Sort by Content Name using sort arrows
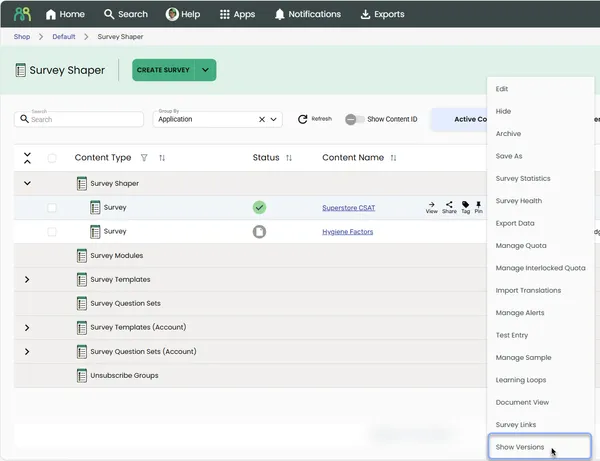The width and height of the screenshot is (600, 461). 393,158
